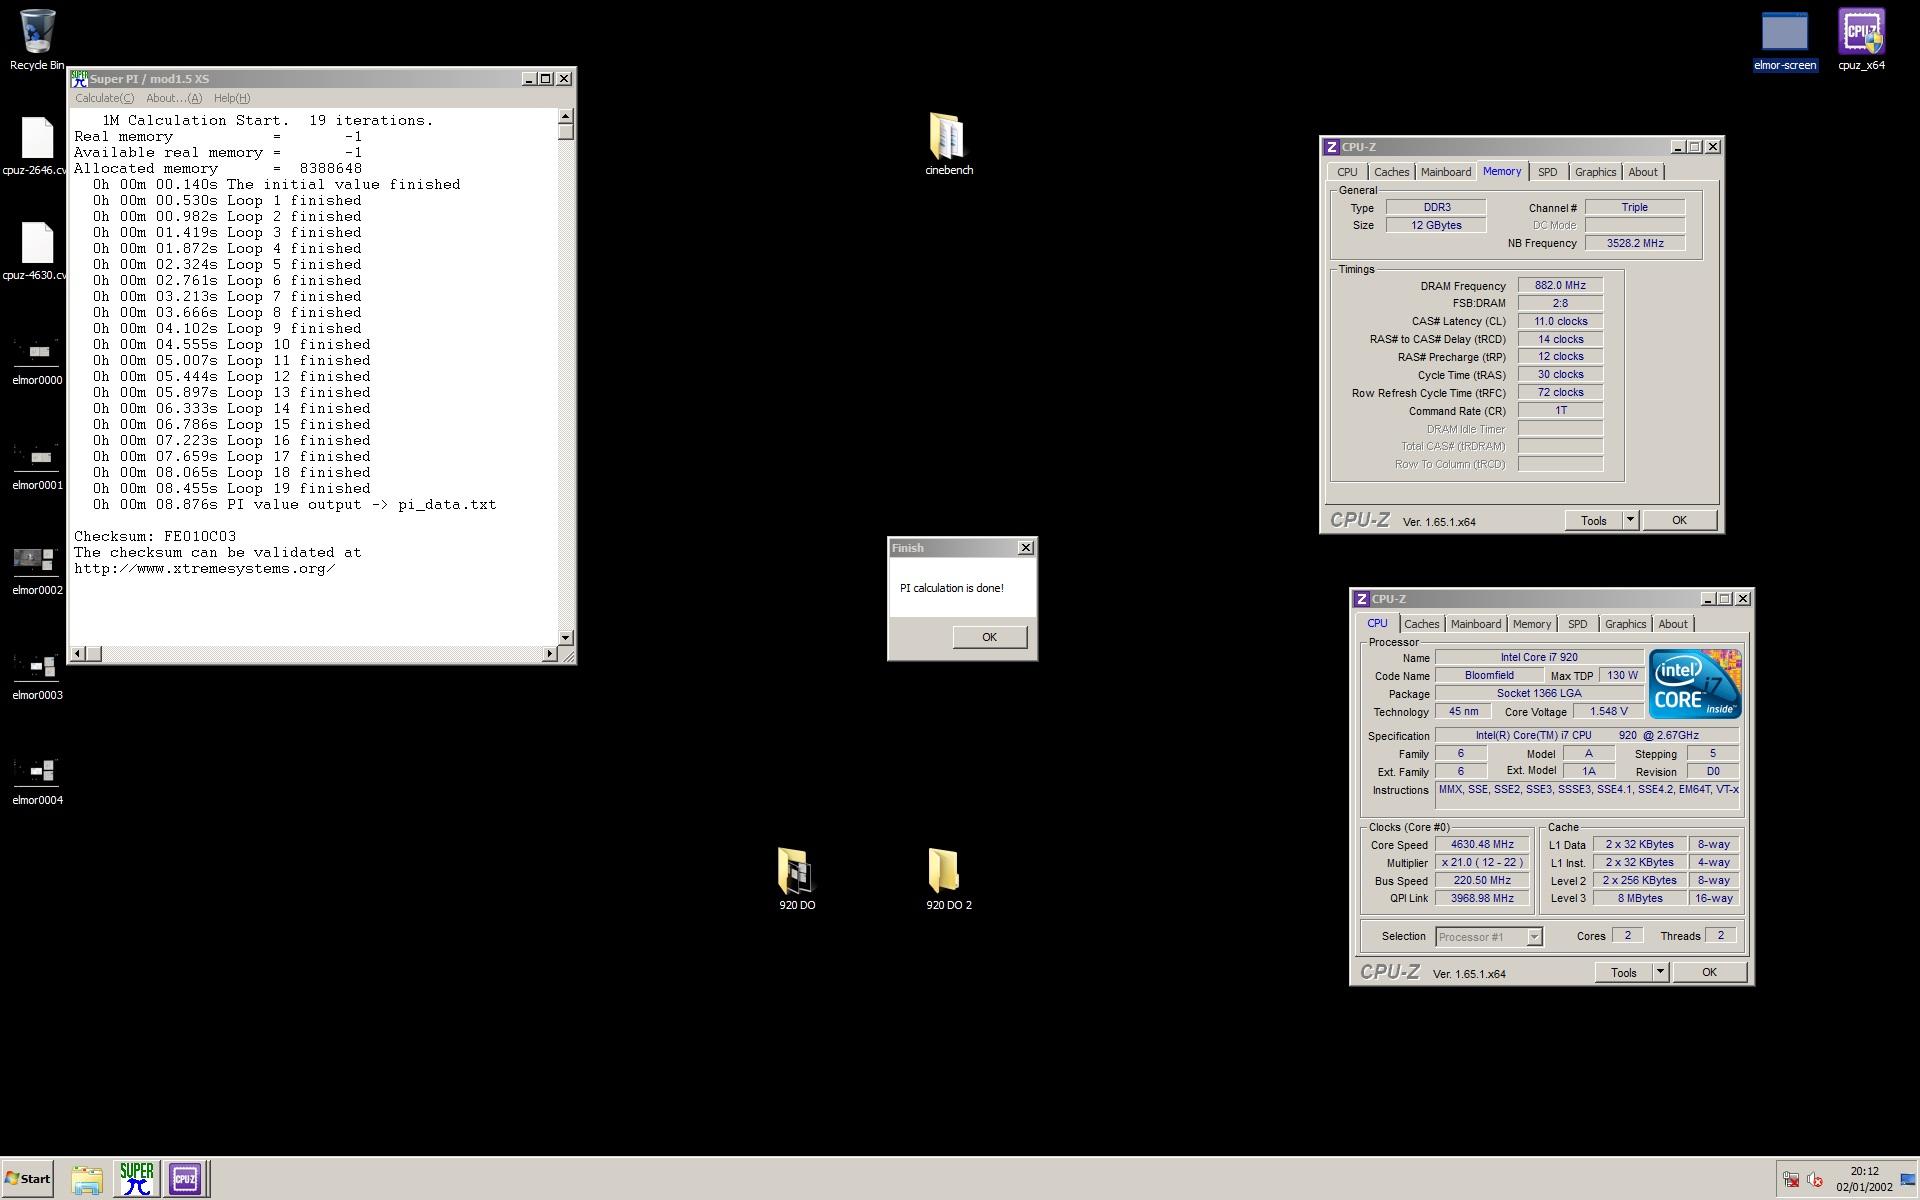The image size is (1920, 1200).
Task: Expand Tools dropdown arrow in upper CPU-Z window
Action: click(1630, 521)
